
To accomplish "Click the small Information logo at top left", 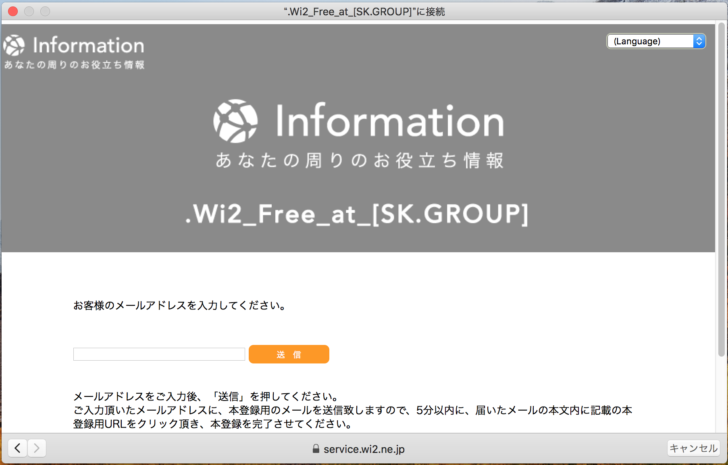I will pyautogui.click(x=74, y=52).
